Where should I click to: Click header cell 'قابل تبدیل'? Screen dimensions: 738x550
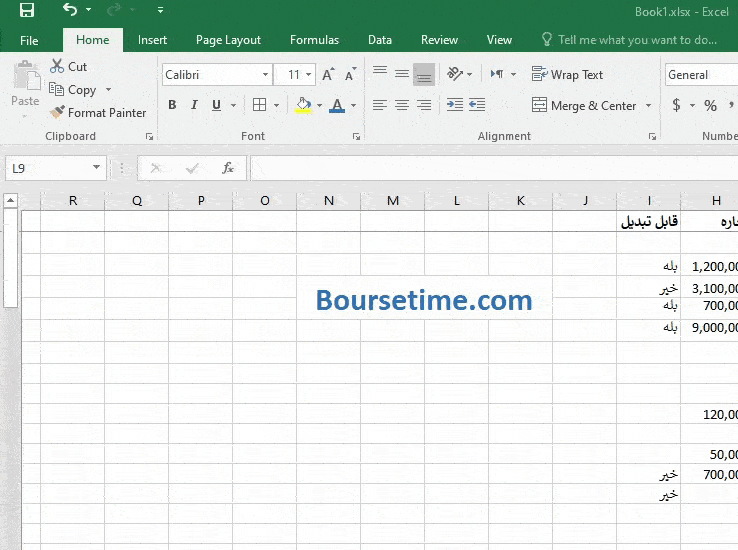(x=649, y=222)
